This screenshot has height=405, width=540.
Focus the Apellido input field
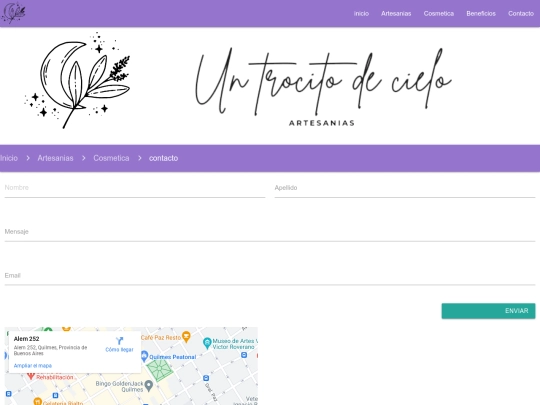pos(405,188)
